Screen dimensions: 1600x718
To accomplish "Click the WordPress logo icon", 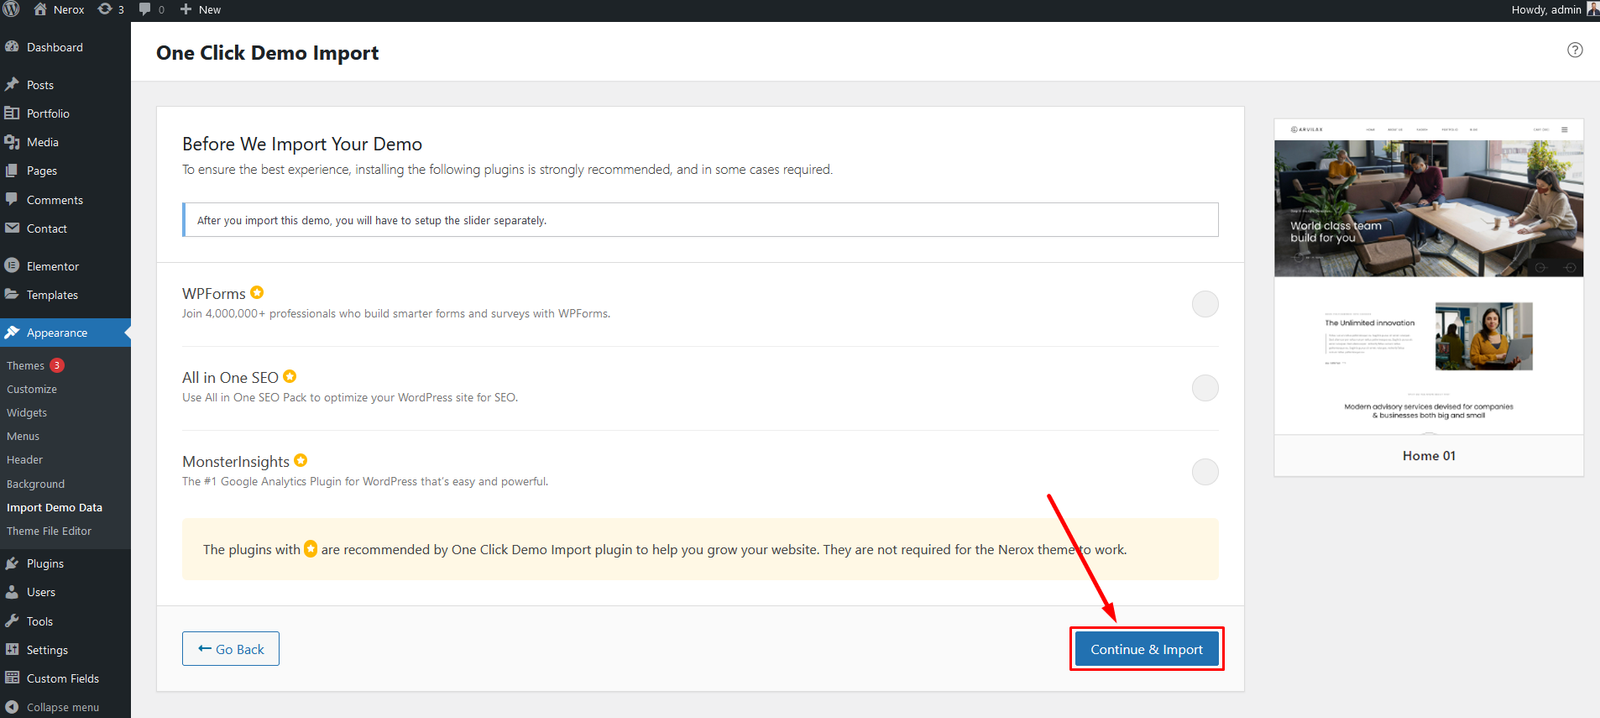I will click(x=11, y=9).
